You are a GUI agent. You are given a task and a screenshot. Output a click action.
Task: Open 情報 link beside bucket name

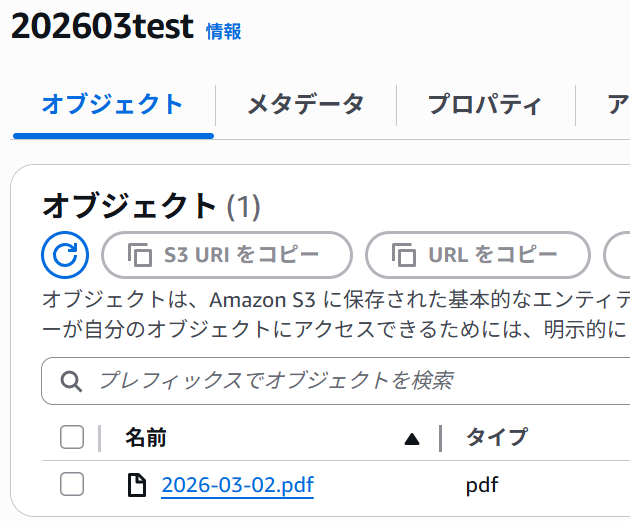(x=223, y=32)
